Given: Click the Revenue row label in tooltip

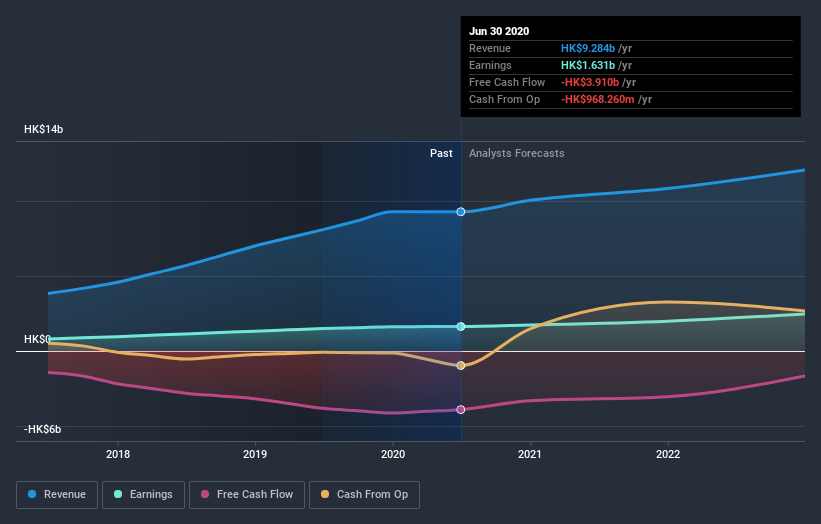Looking at the screenshot, I should click(x=490, y=48).
